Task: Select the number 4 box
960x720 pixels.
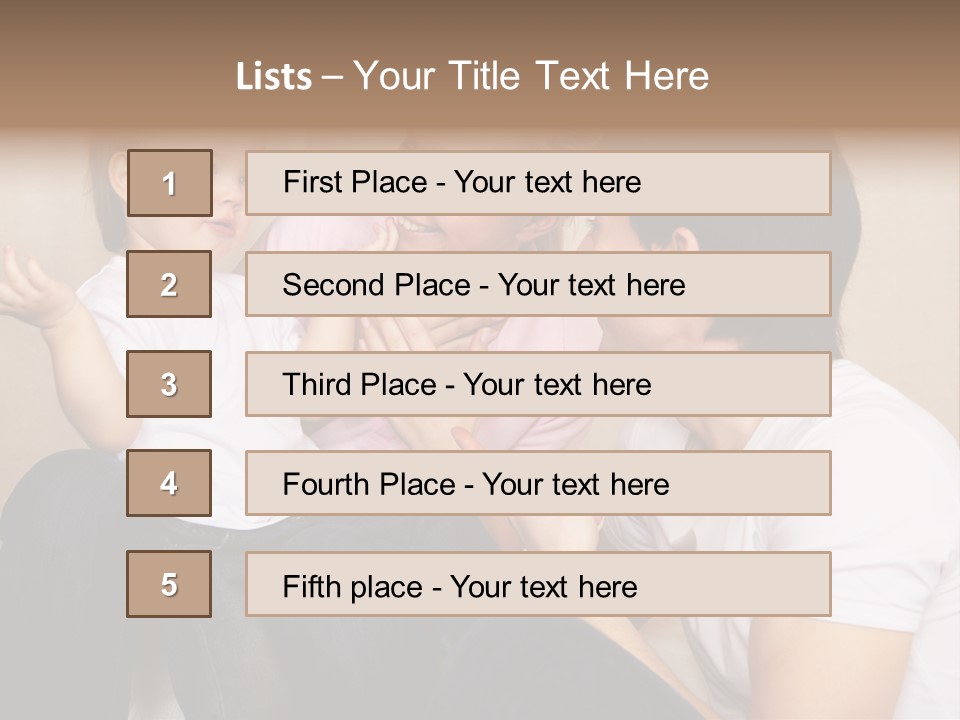Action: [169, 483]
